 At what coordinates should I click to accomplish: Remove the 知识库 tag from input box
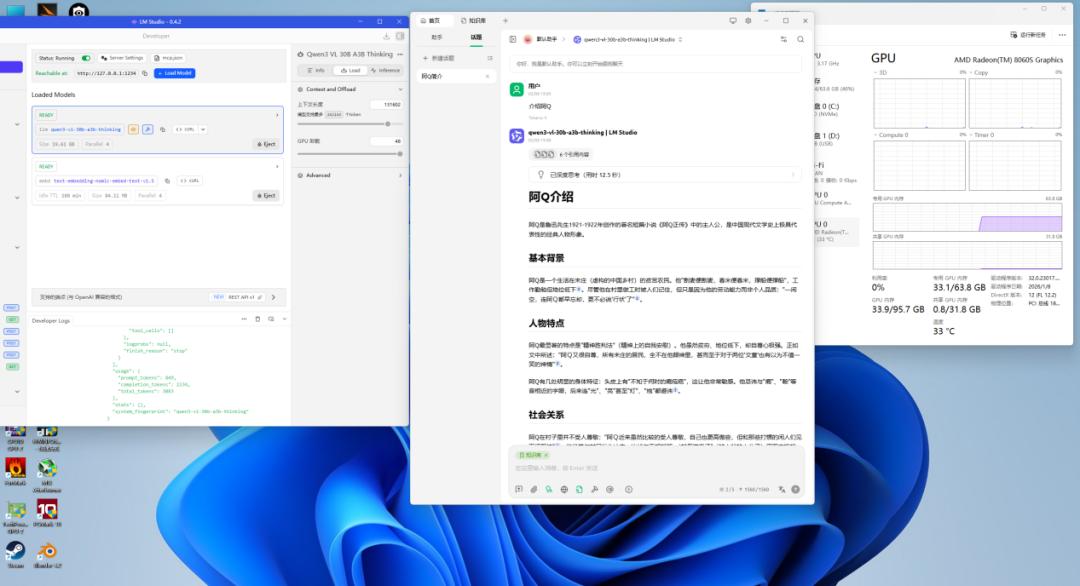point(546,455)
